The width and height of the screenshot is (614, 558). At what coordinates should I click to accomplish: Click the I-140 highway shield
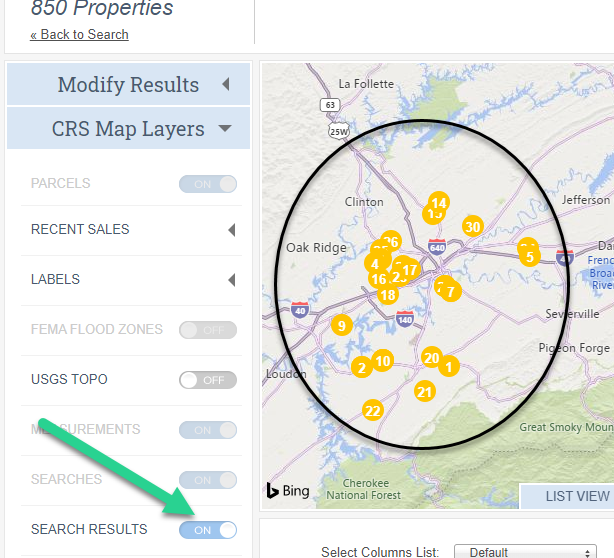coord(405,319)
